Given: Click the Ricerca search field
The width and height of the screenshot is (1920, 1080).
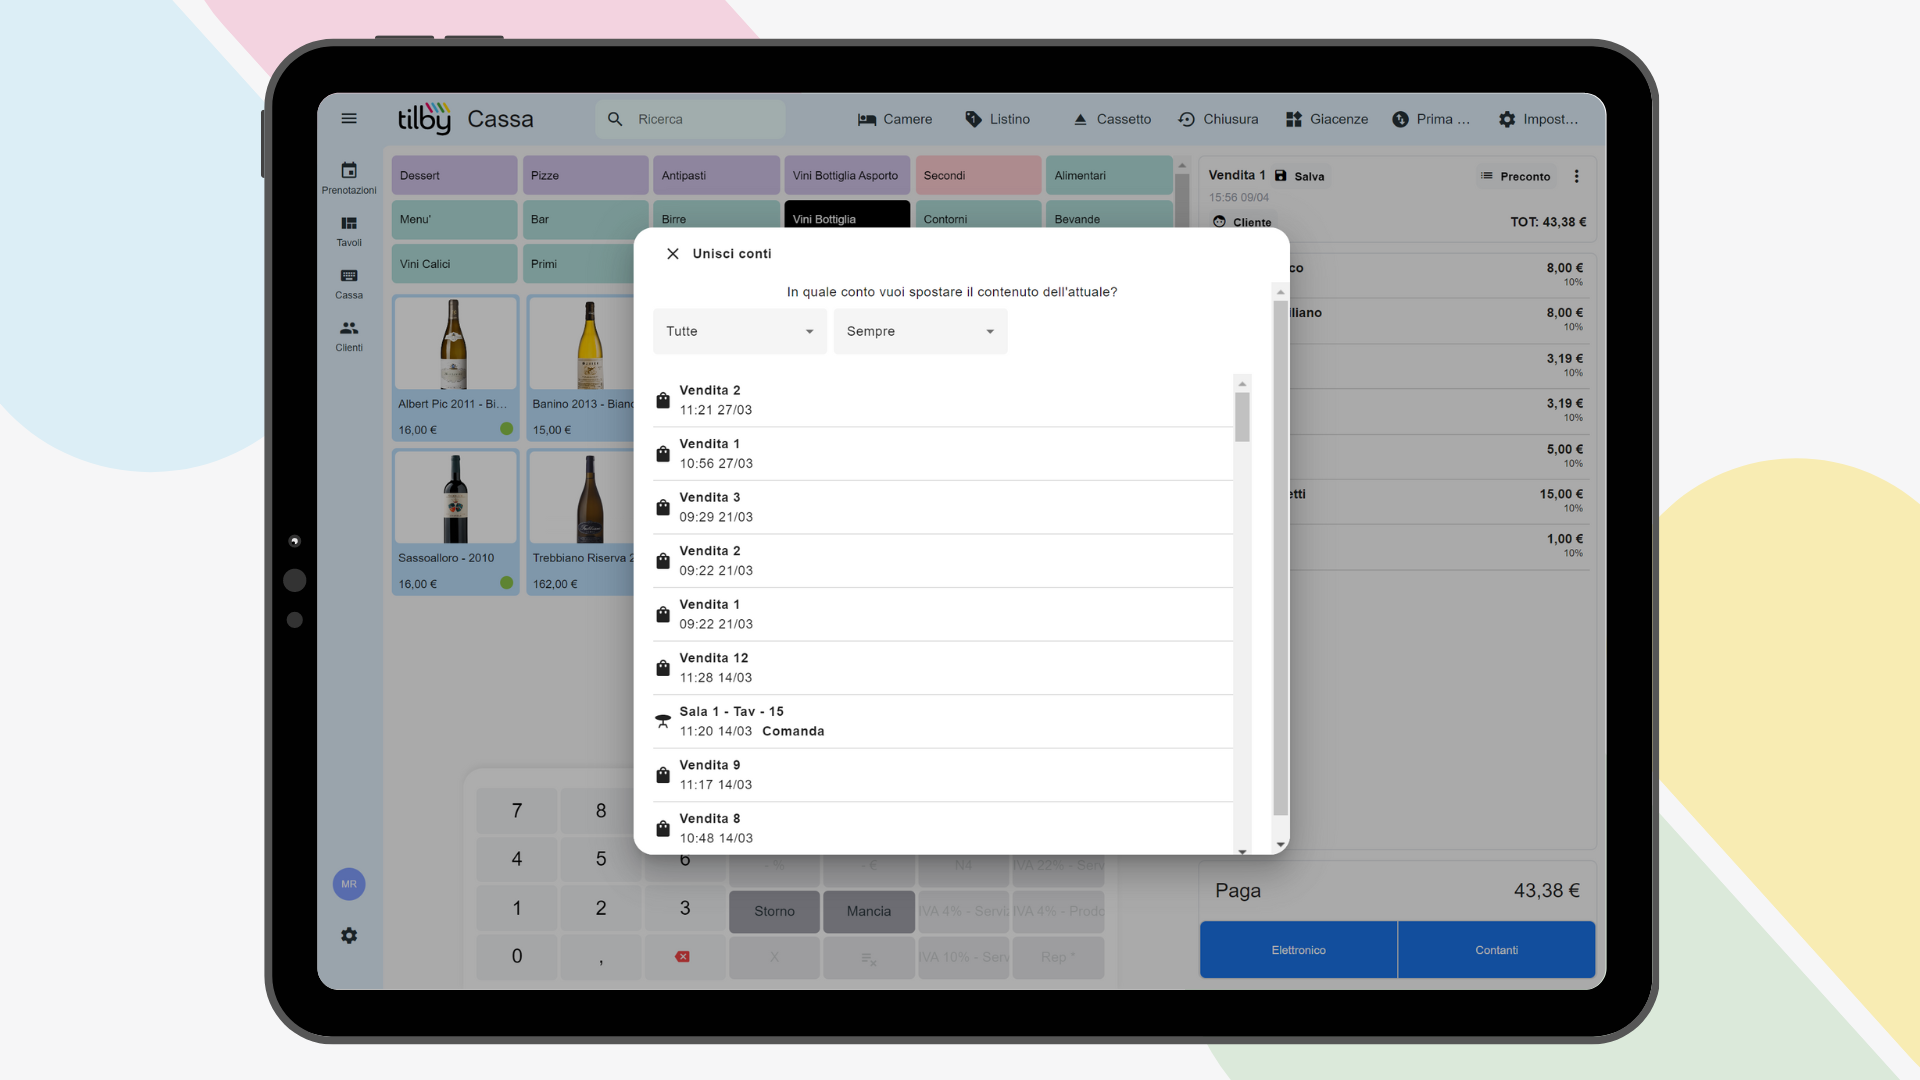Looking at the screenshot, I should pyautogui.click(x=691, y=119).
